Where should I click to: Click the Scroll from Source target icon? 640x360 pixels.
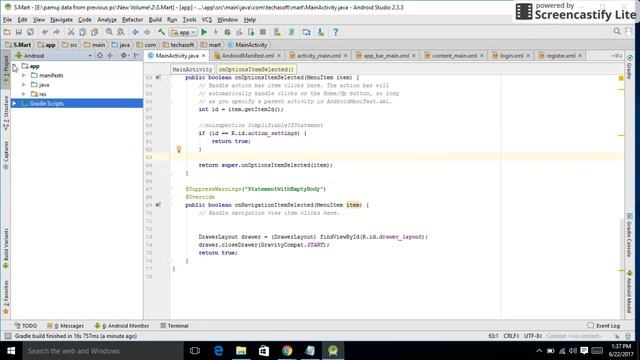pos(100,56)
